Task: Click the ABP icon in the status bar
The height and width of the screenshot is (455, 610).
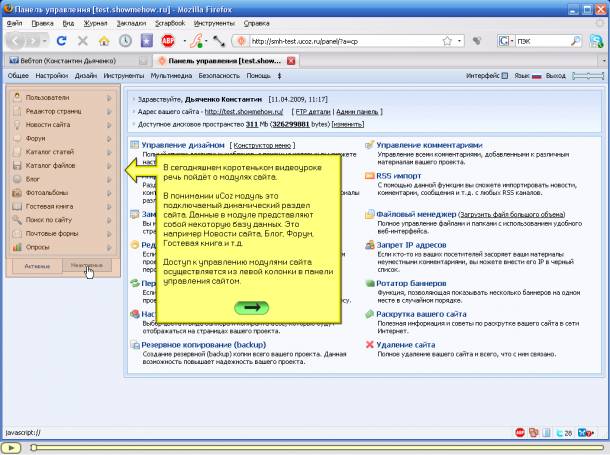Action: click(x=520, y=432)
